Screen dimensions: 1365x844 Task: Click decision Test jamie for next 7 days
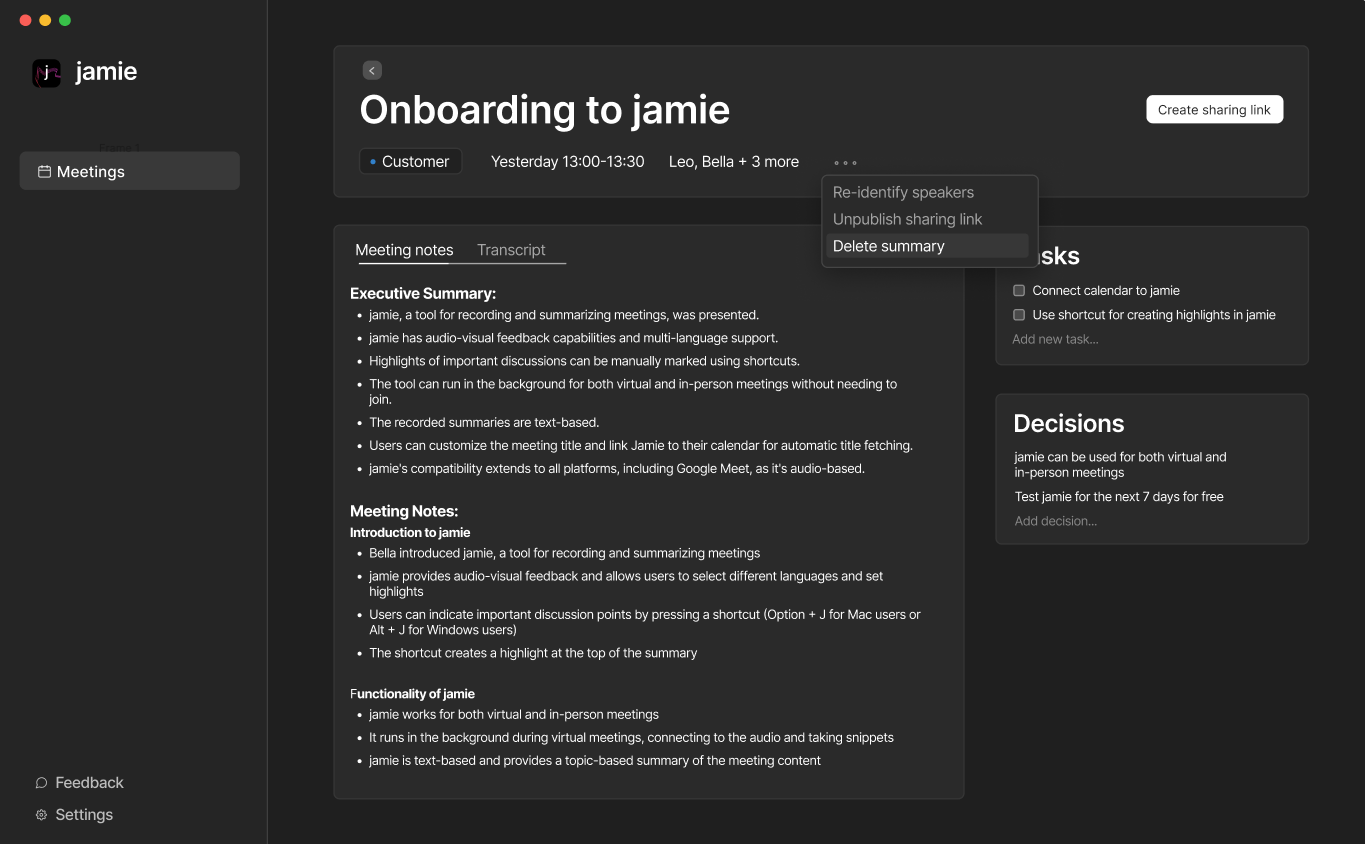click(x=1119, y=497)
